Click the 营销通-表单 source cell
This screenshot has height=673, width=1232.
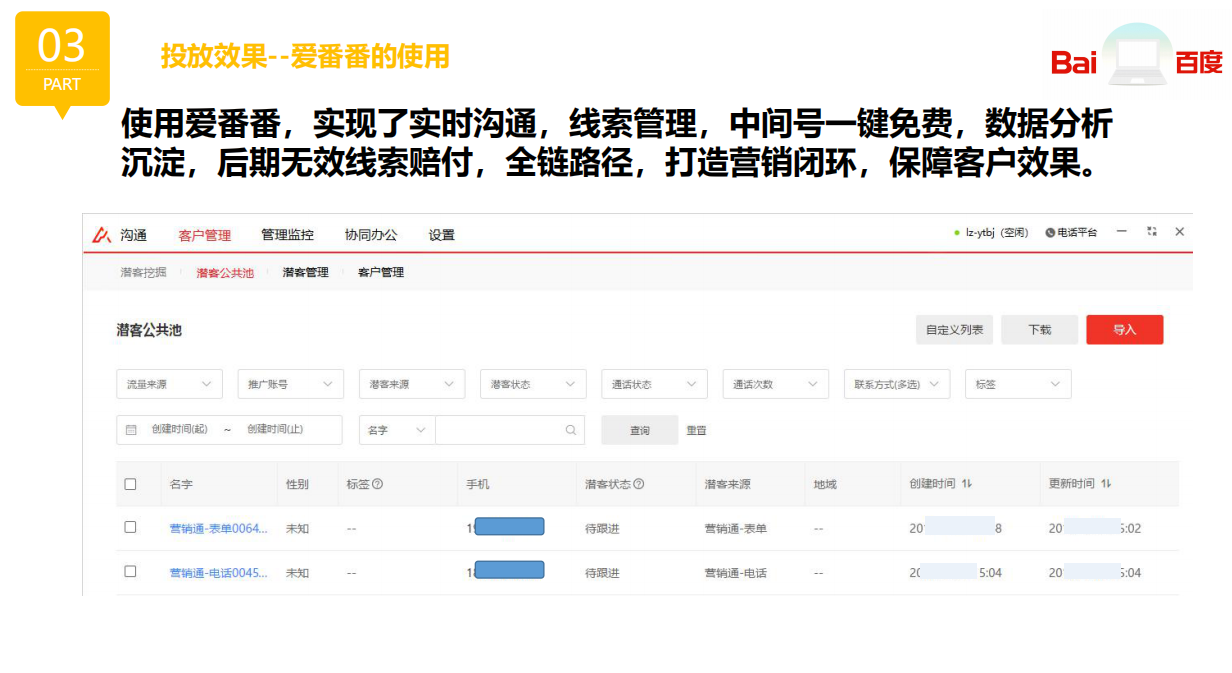(x=736, y=528)
